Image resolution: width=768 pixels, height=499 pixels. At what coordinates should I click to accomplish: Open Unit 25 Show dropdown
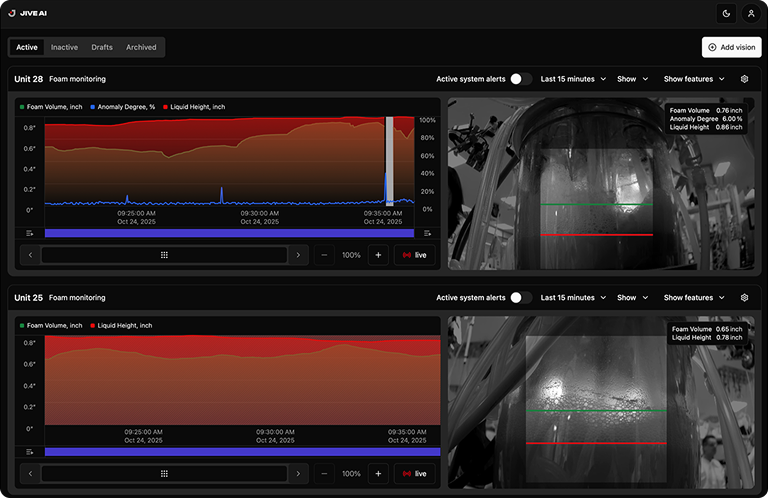click(632, 298)
